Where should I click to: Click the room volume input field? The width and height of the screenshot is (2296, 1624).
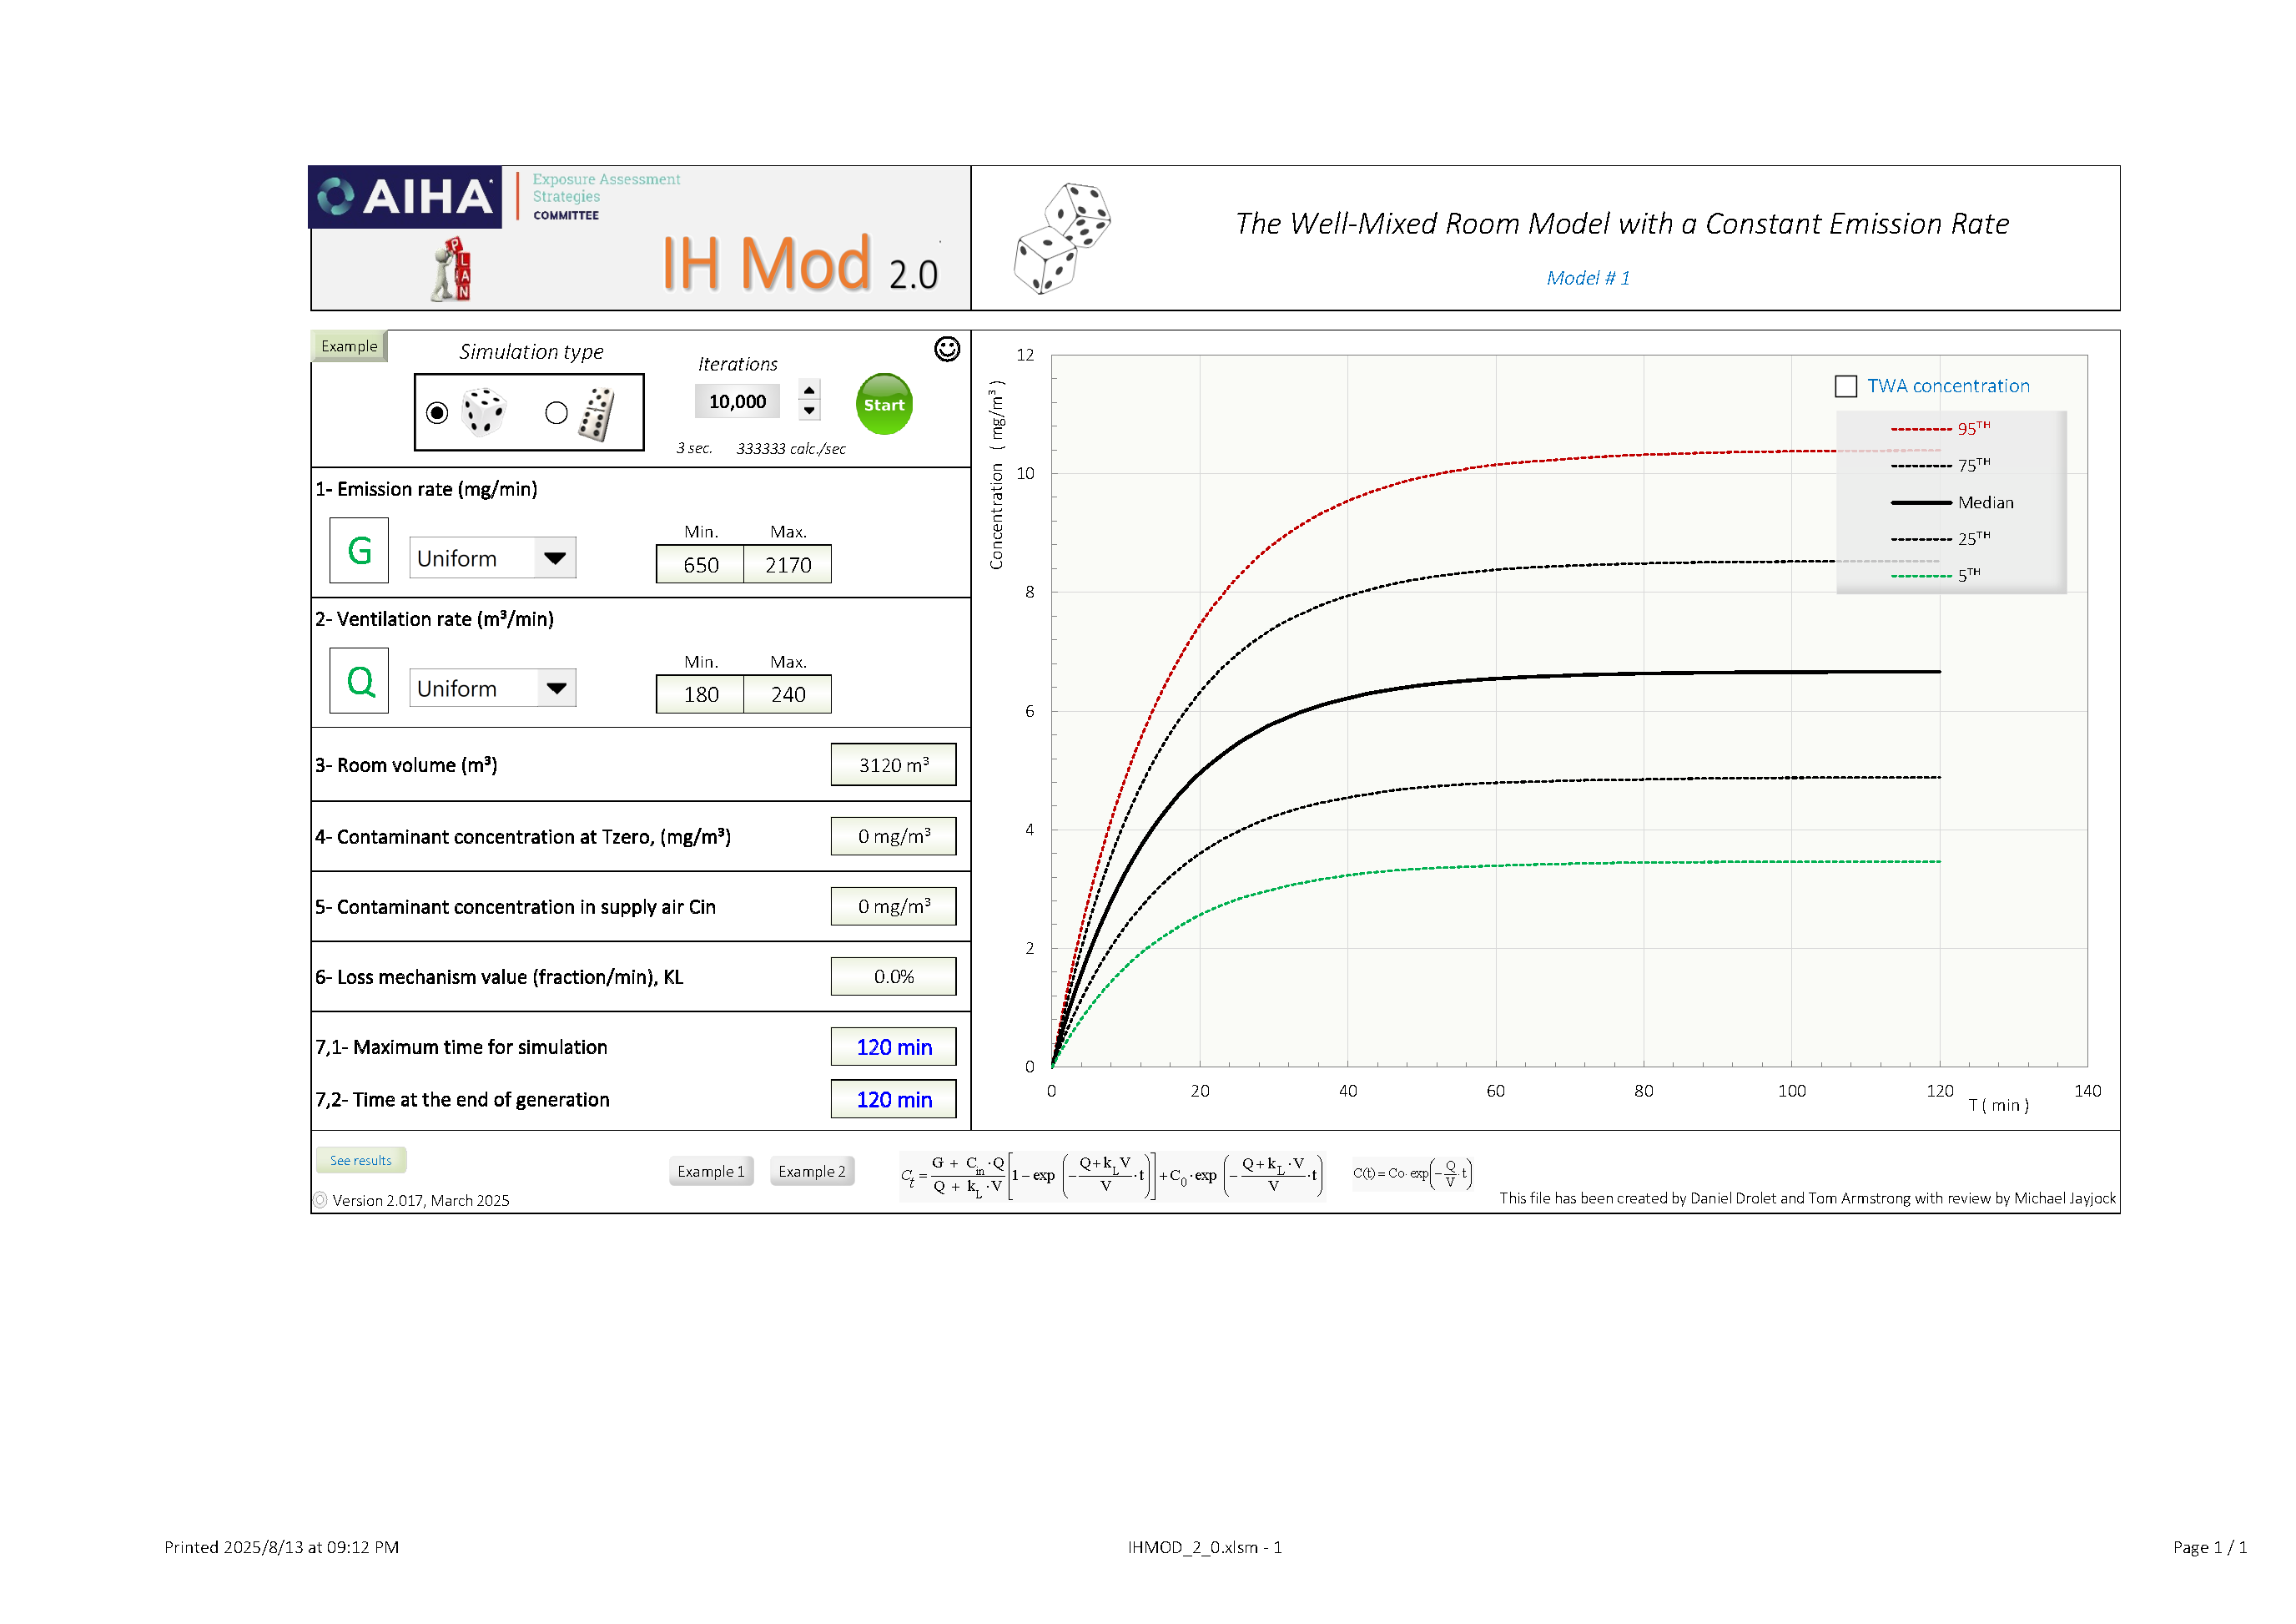pos(892,765)
